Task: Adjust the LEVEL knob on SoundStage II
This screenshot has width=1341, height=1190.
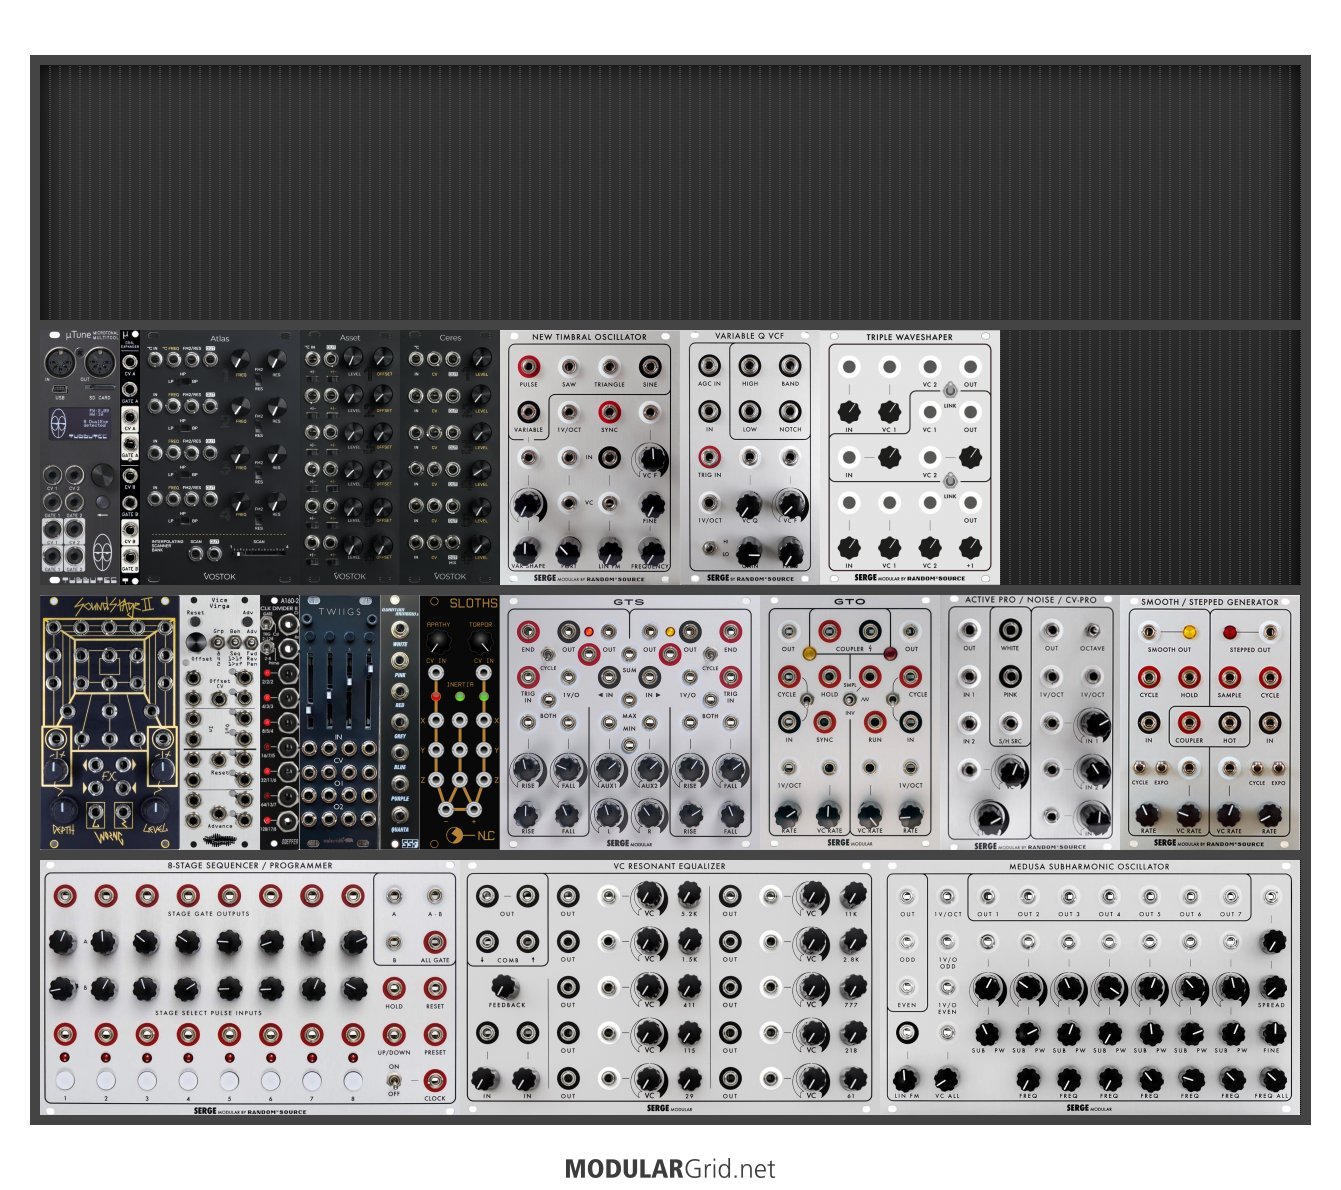Action: point(153,809)
